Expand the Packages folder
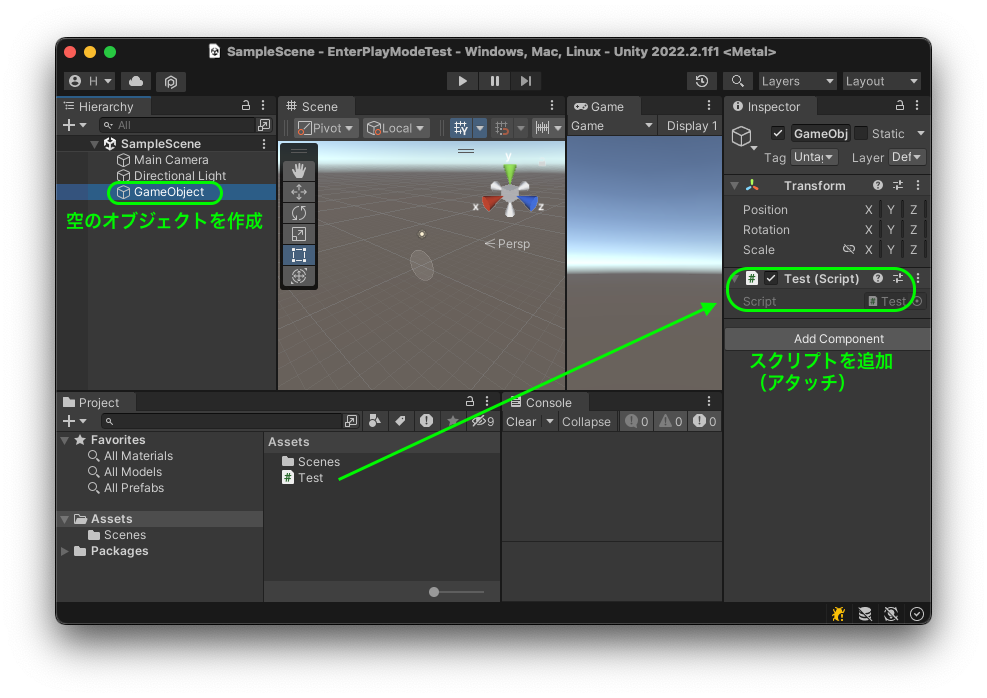987x698 pixels. [64, 551]
